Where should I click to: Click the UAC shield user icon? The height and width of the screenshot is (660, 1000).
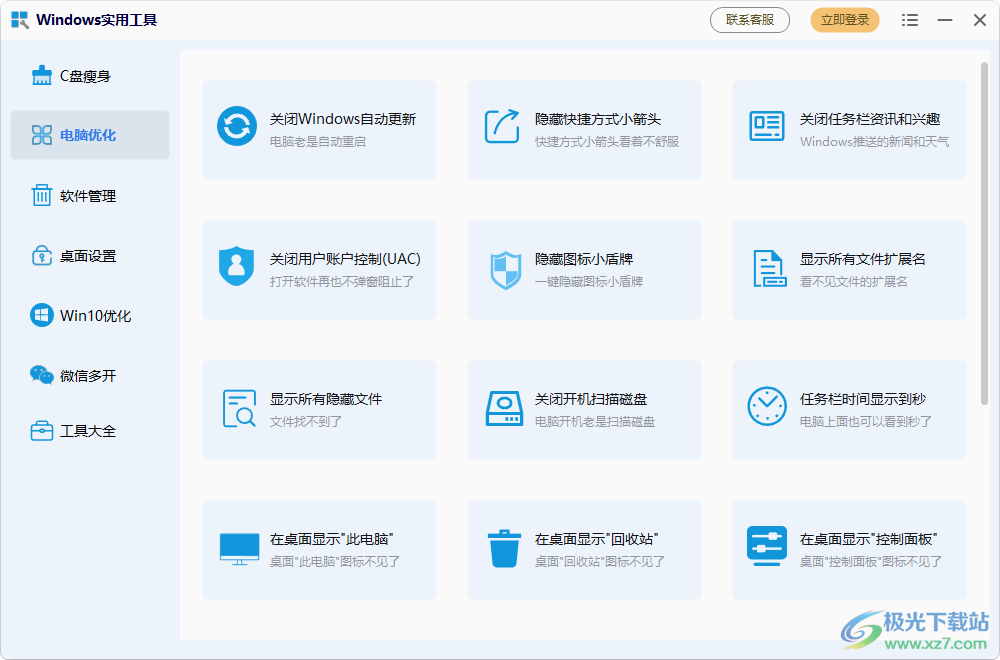pyautogui.click(x=237, y=267)
